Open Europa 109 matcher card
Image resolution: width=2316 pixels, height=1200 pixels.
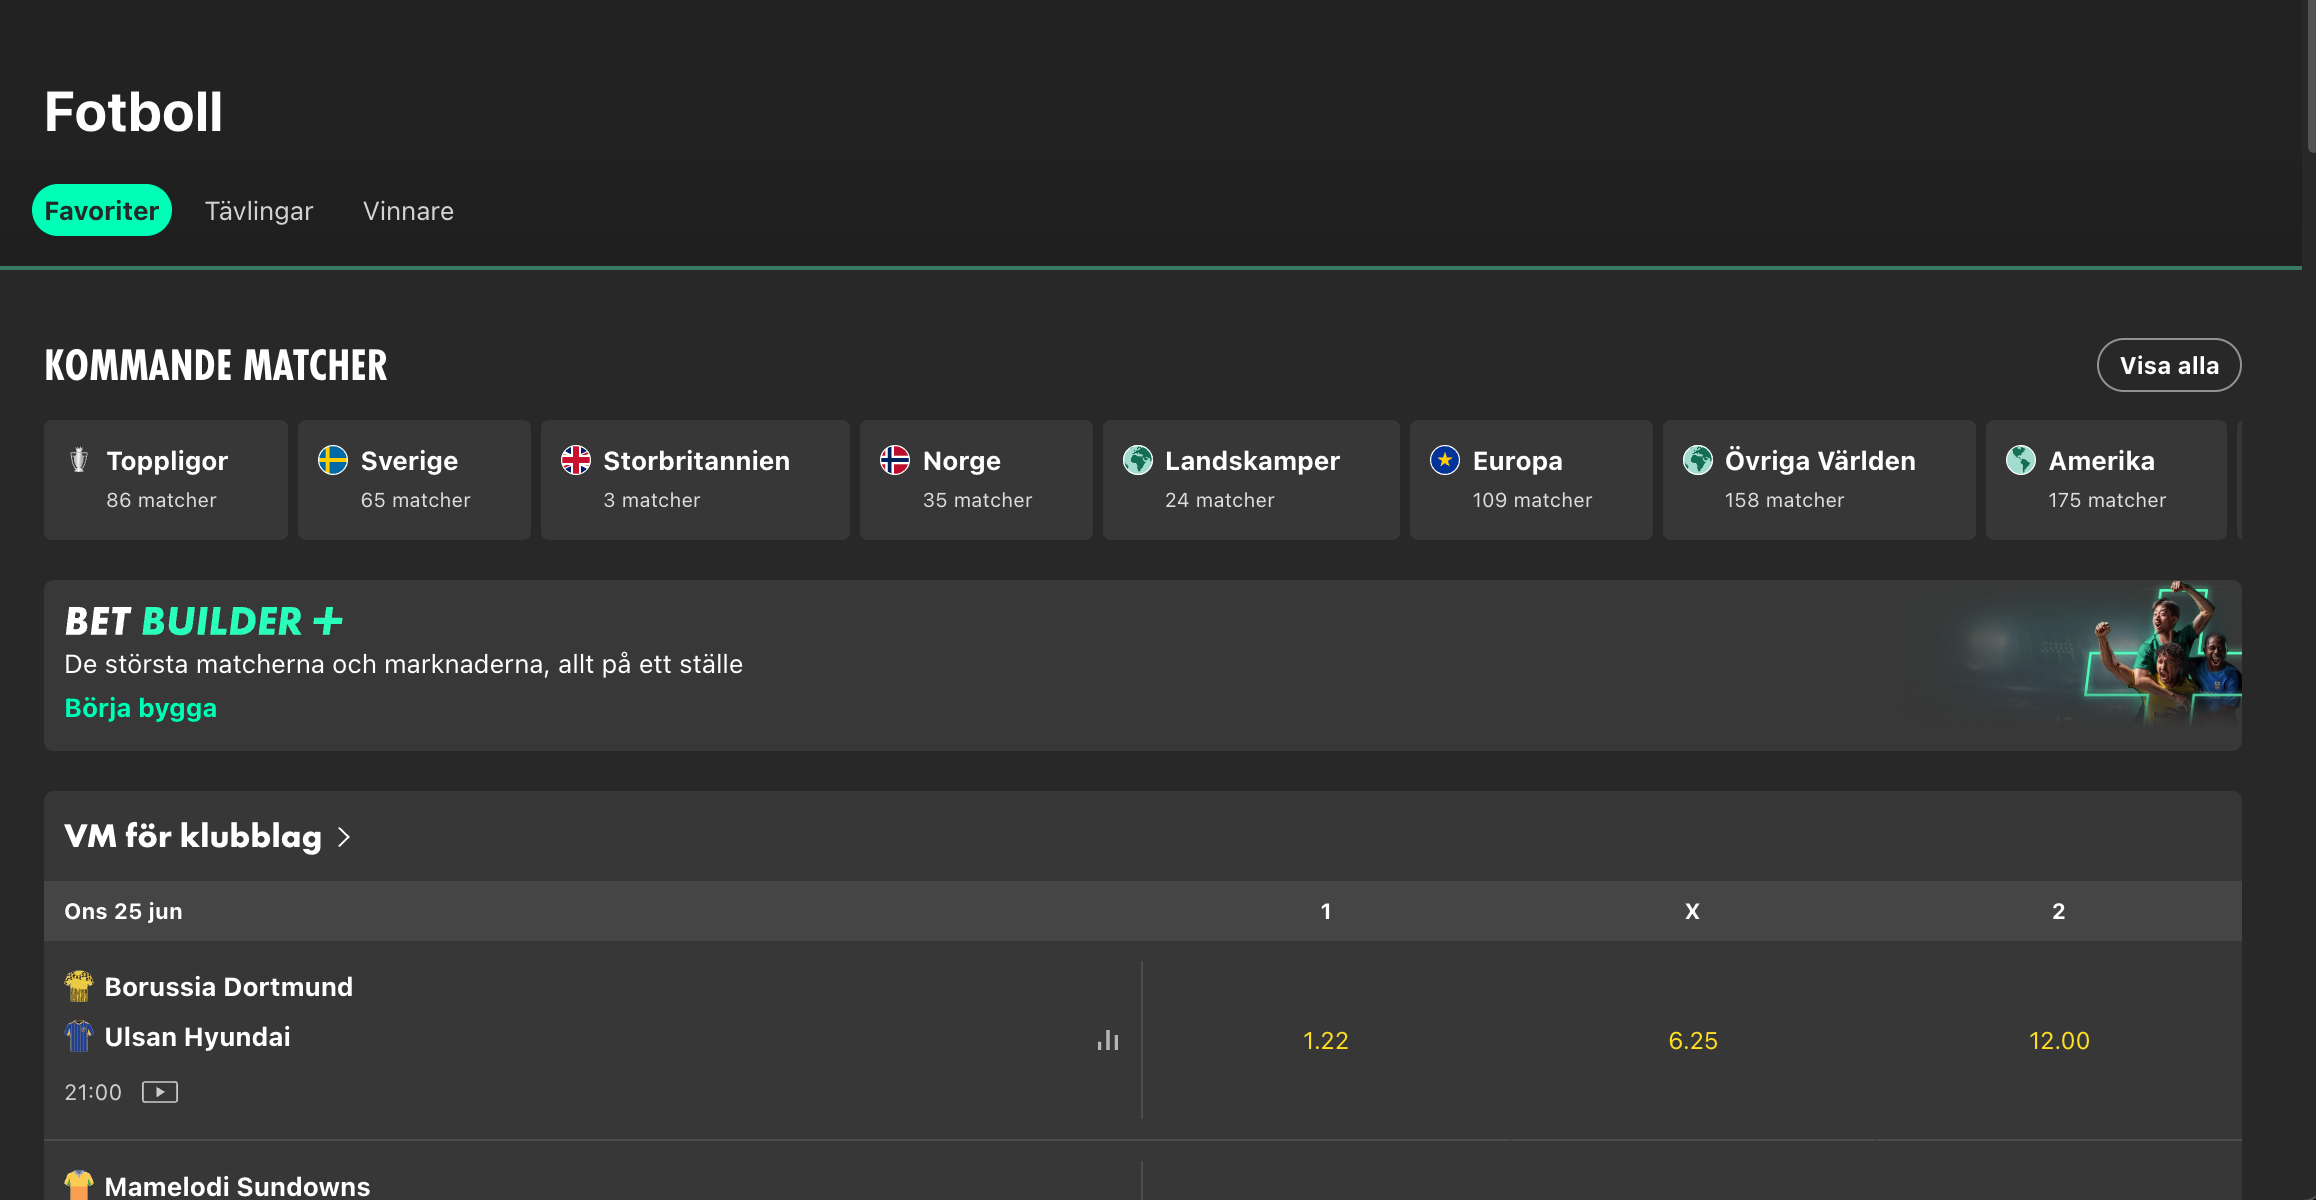point(1531,480)
